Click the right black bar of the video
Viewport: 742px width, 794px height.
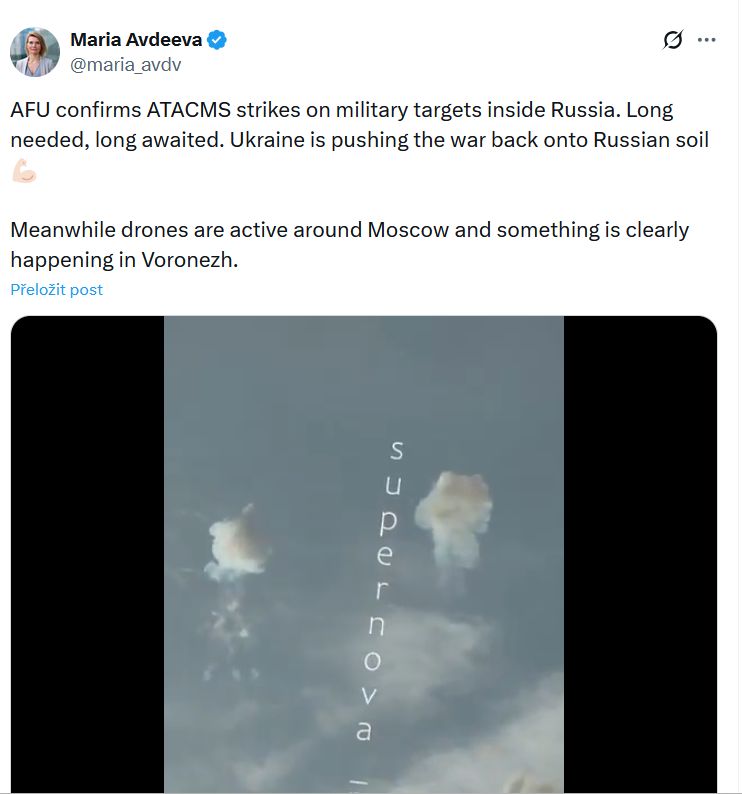[640, 555]
